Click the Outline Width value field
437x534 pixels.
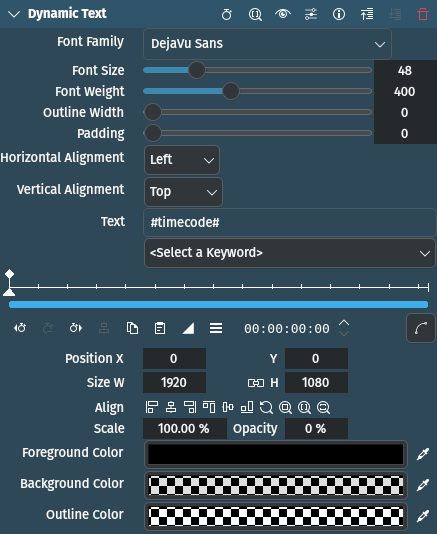[x=405, y=112]
